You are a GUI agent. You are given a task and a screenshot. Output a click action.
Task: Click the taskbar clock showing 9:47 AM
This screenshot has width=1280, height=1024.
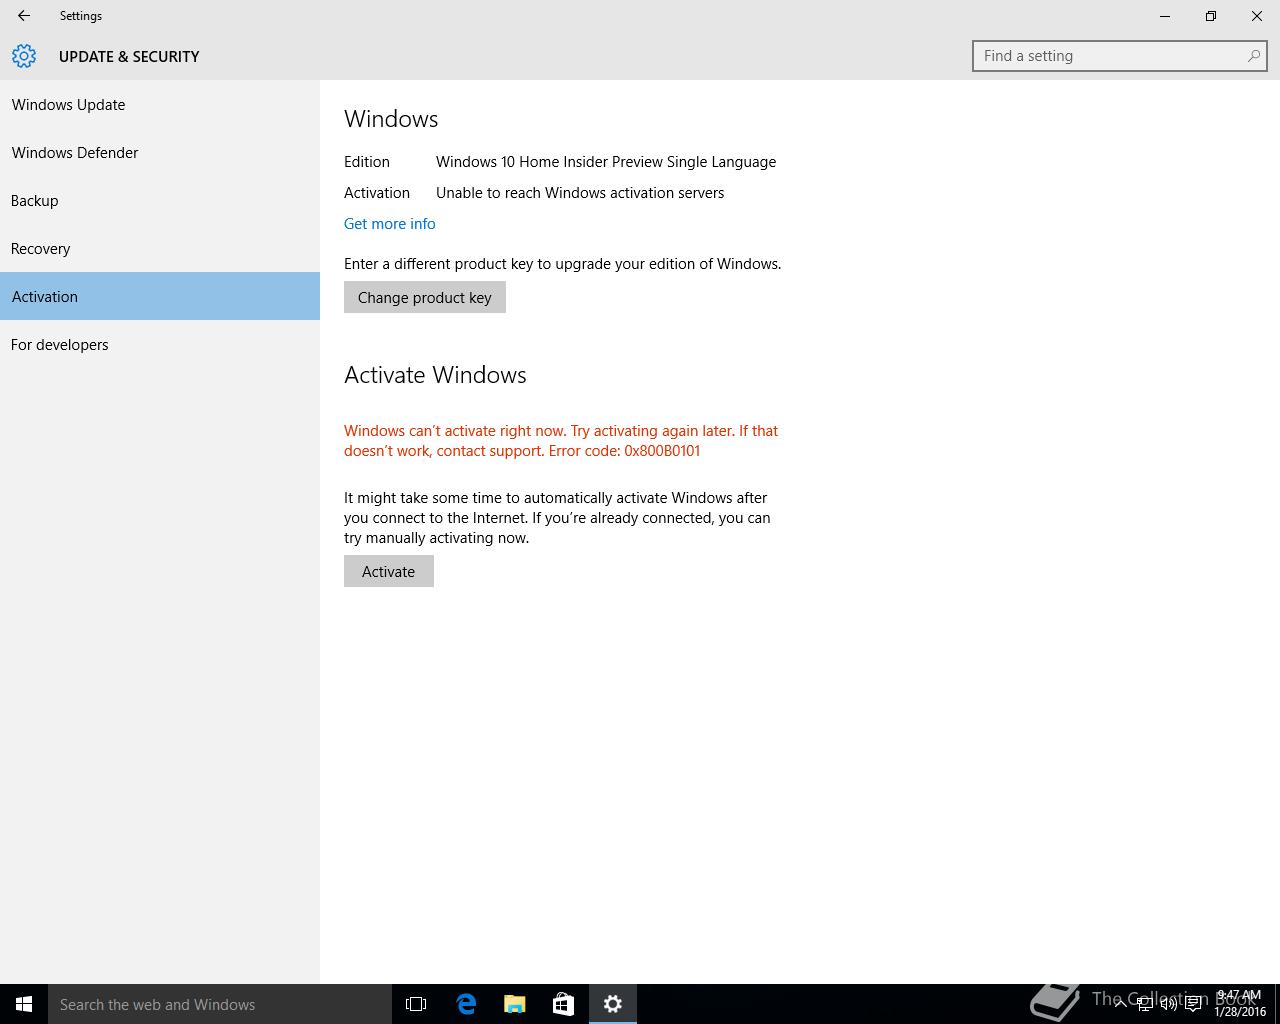tap(1240, 1004)
